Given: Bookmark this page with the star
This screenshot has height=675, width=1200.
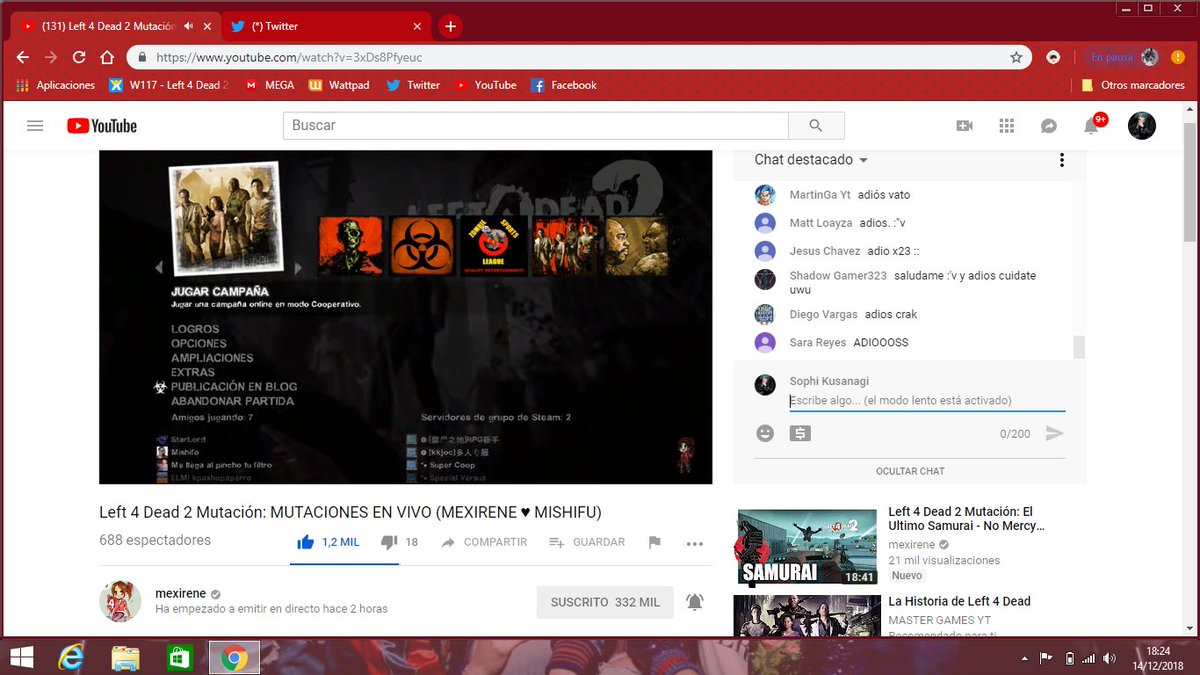Looking at the screenshot, I should click(1016, 57).
